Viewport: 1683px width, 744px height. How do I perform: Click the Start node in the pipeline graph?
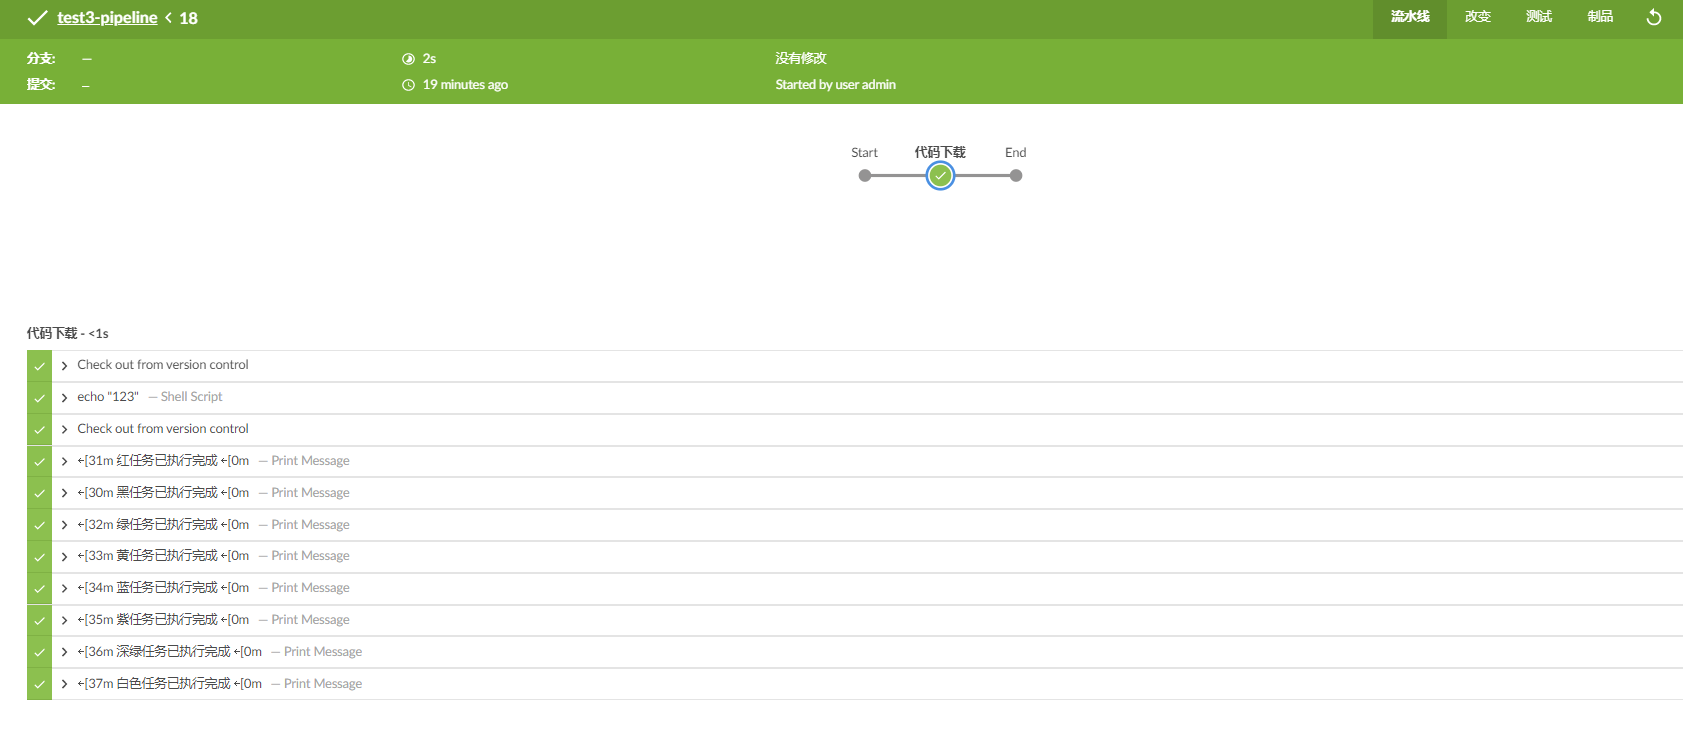(865, 176)
